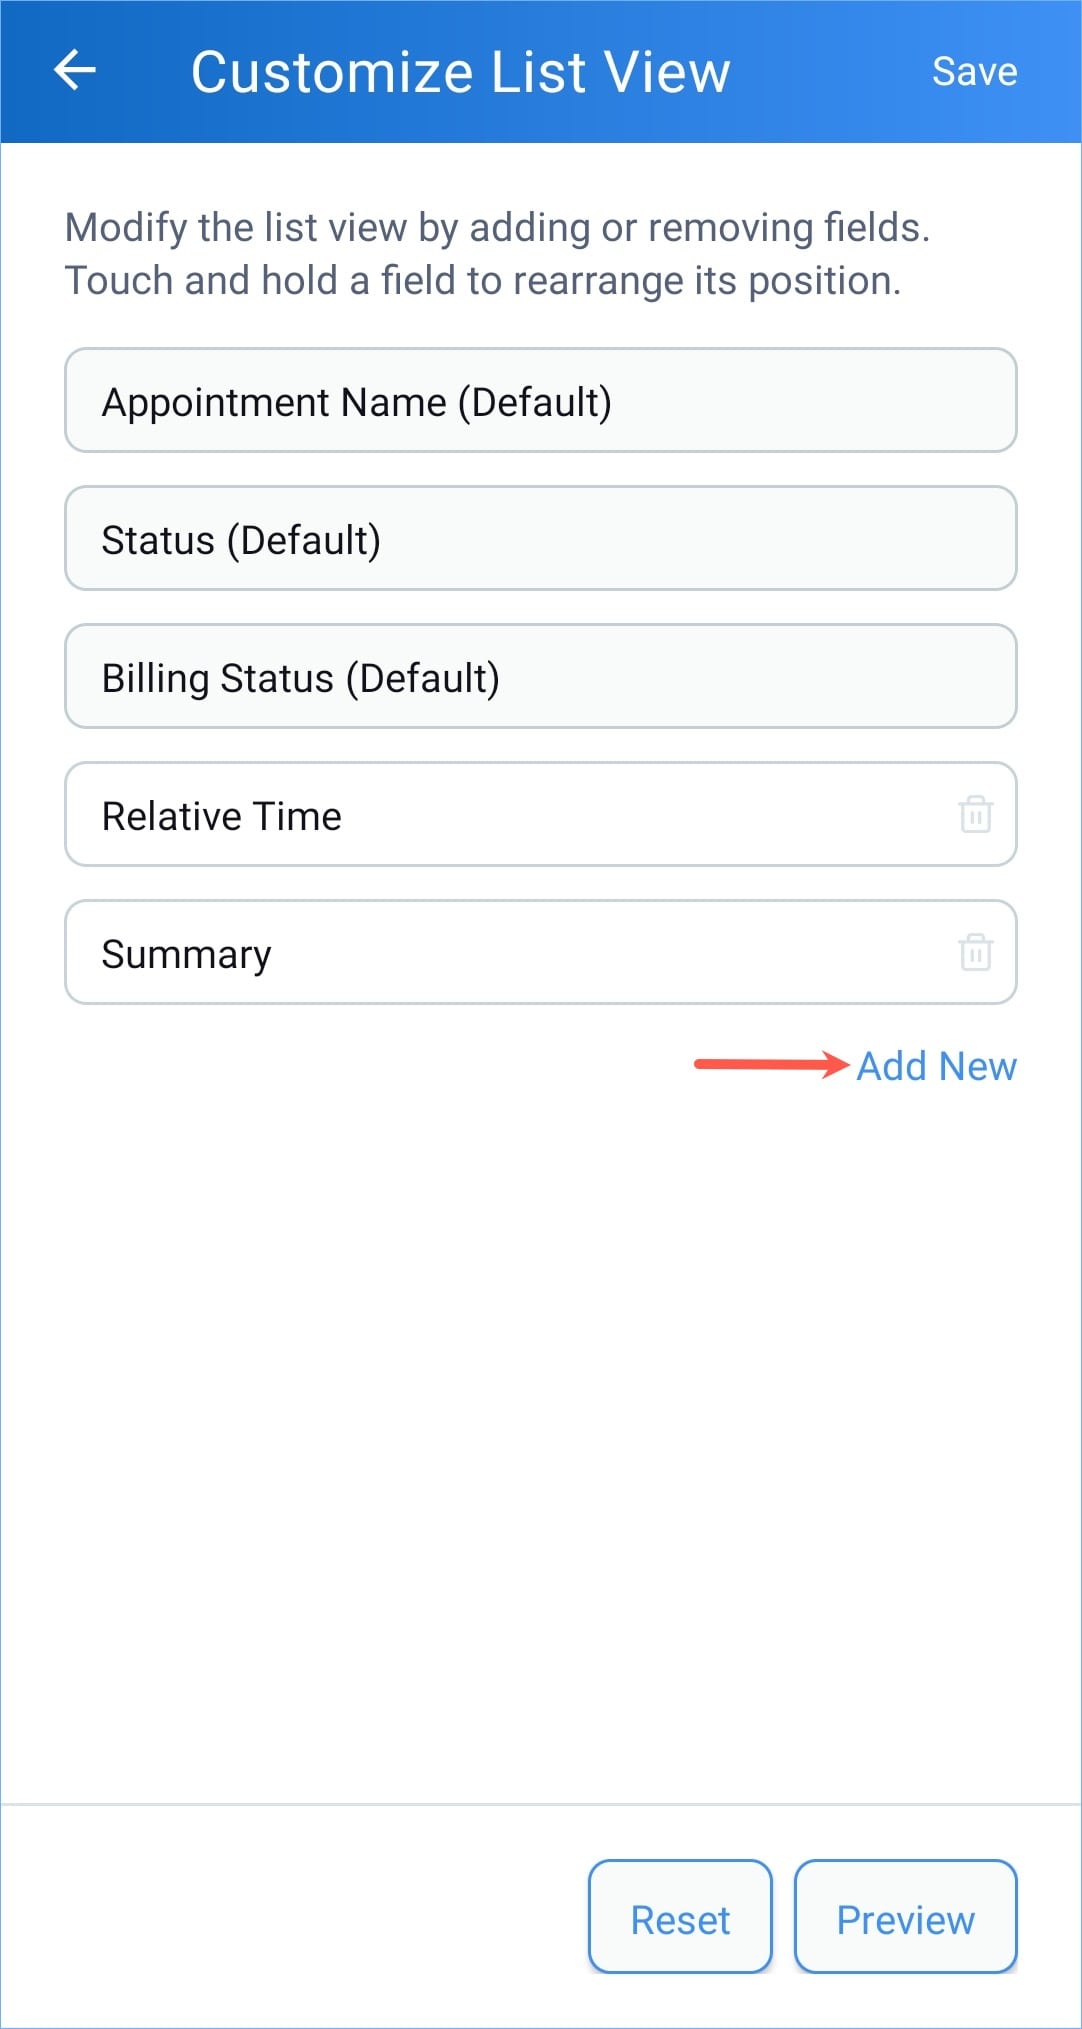Tap the back arrow in header
This screenshot has height=2029, width=1082.
coord(75,71)
